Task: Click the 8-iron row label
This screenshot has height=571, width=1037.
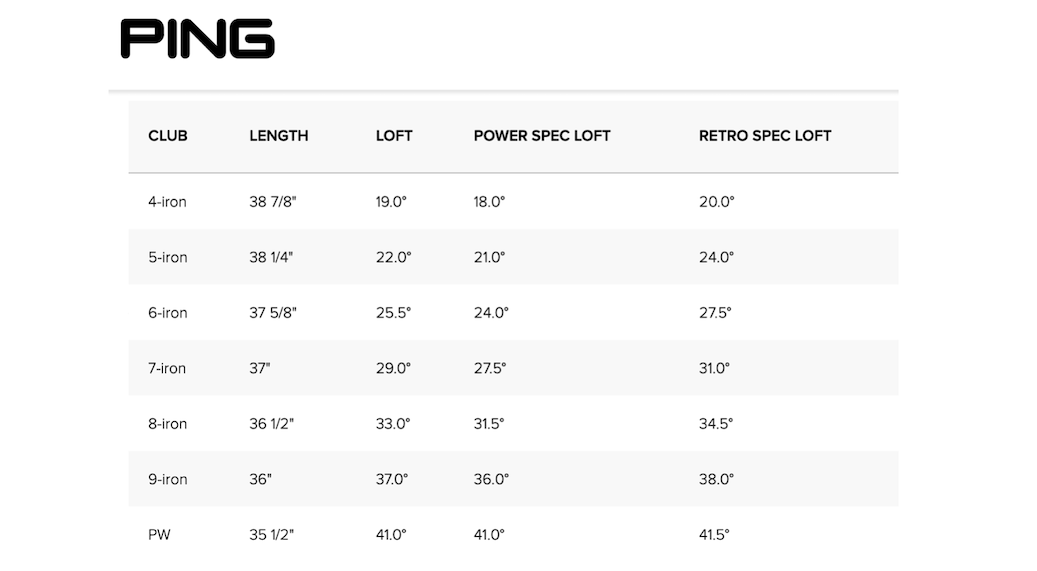Action: pyautogui.click(x=168, y=424)
